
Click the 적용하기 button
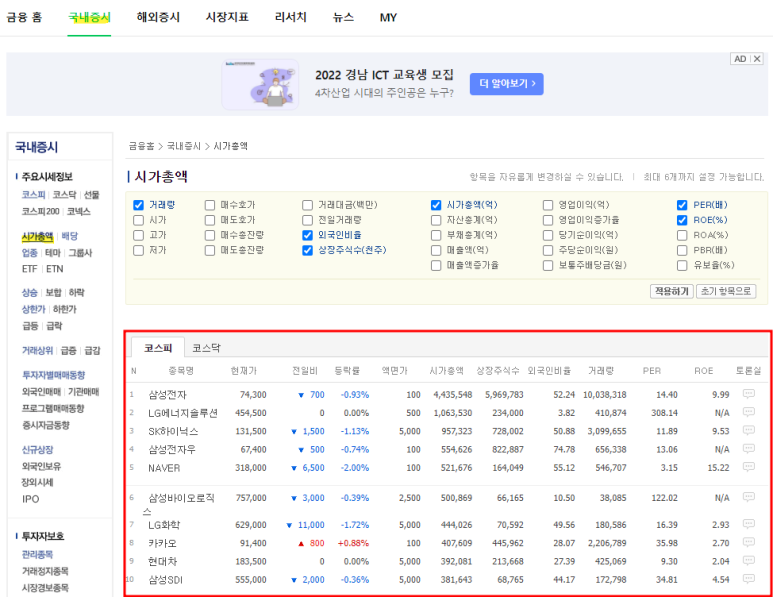(671, 291)
